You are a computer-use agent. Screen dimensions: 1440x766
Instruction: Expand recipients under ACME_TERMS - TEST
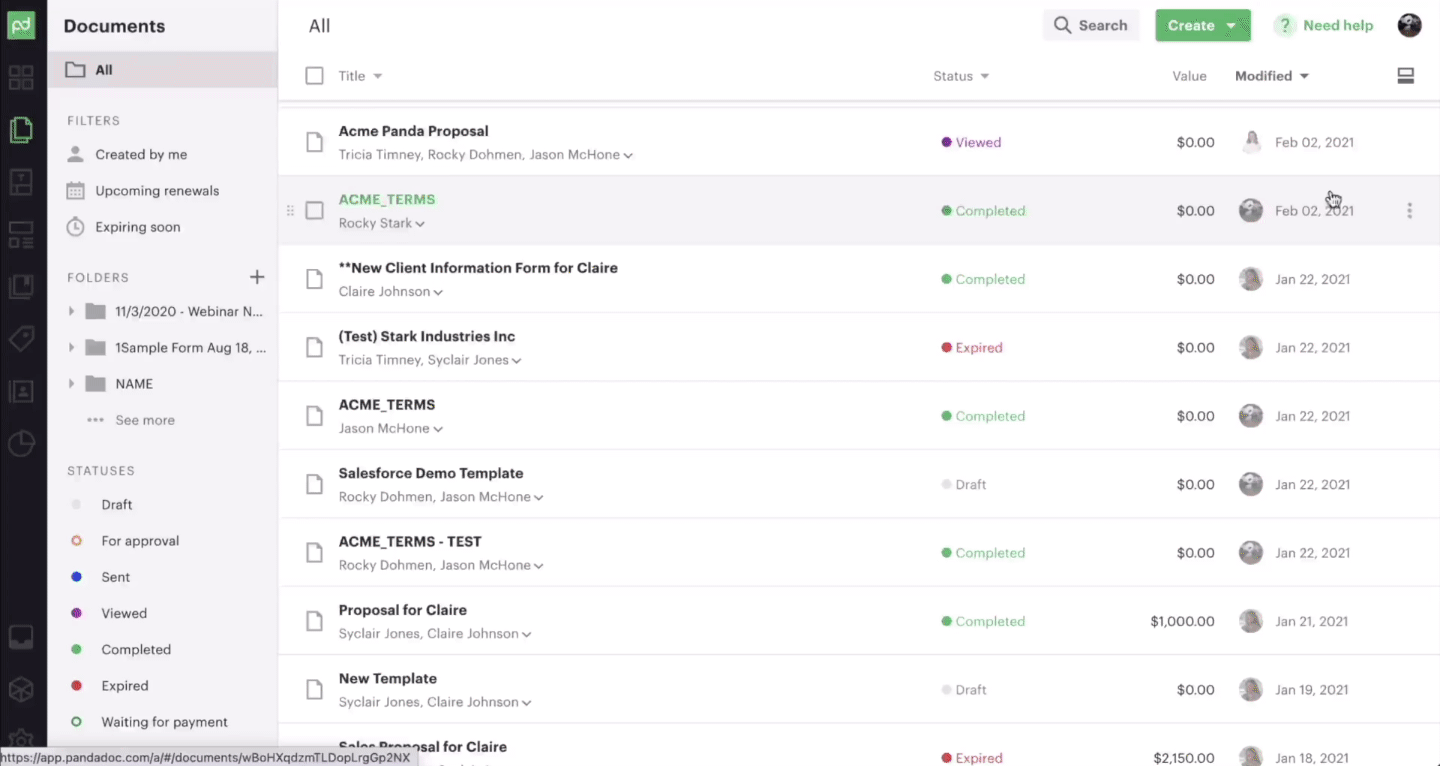coord(539,566)
